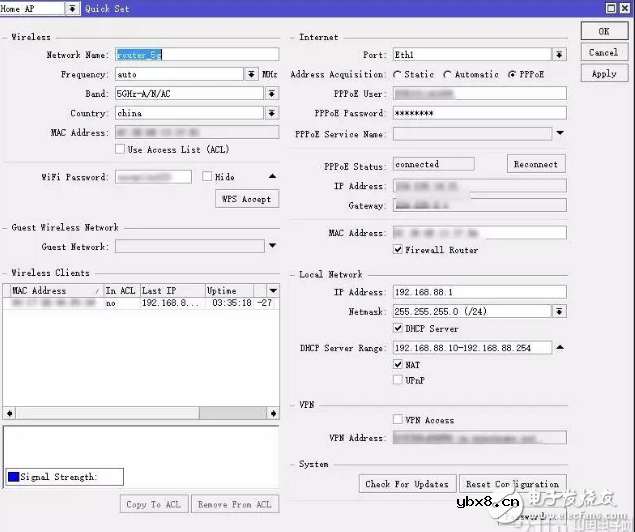This screenshot has width=635, height=532.
Task: Click the PPPoE User field
Action: (479, 94)
